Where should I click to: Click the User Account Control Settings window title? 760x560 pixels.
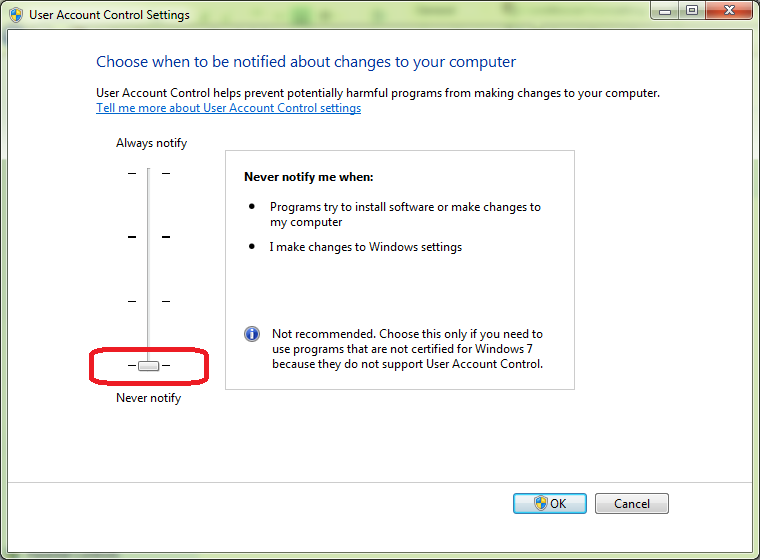tap(109, 15)
